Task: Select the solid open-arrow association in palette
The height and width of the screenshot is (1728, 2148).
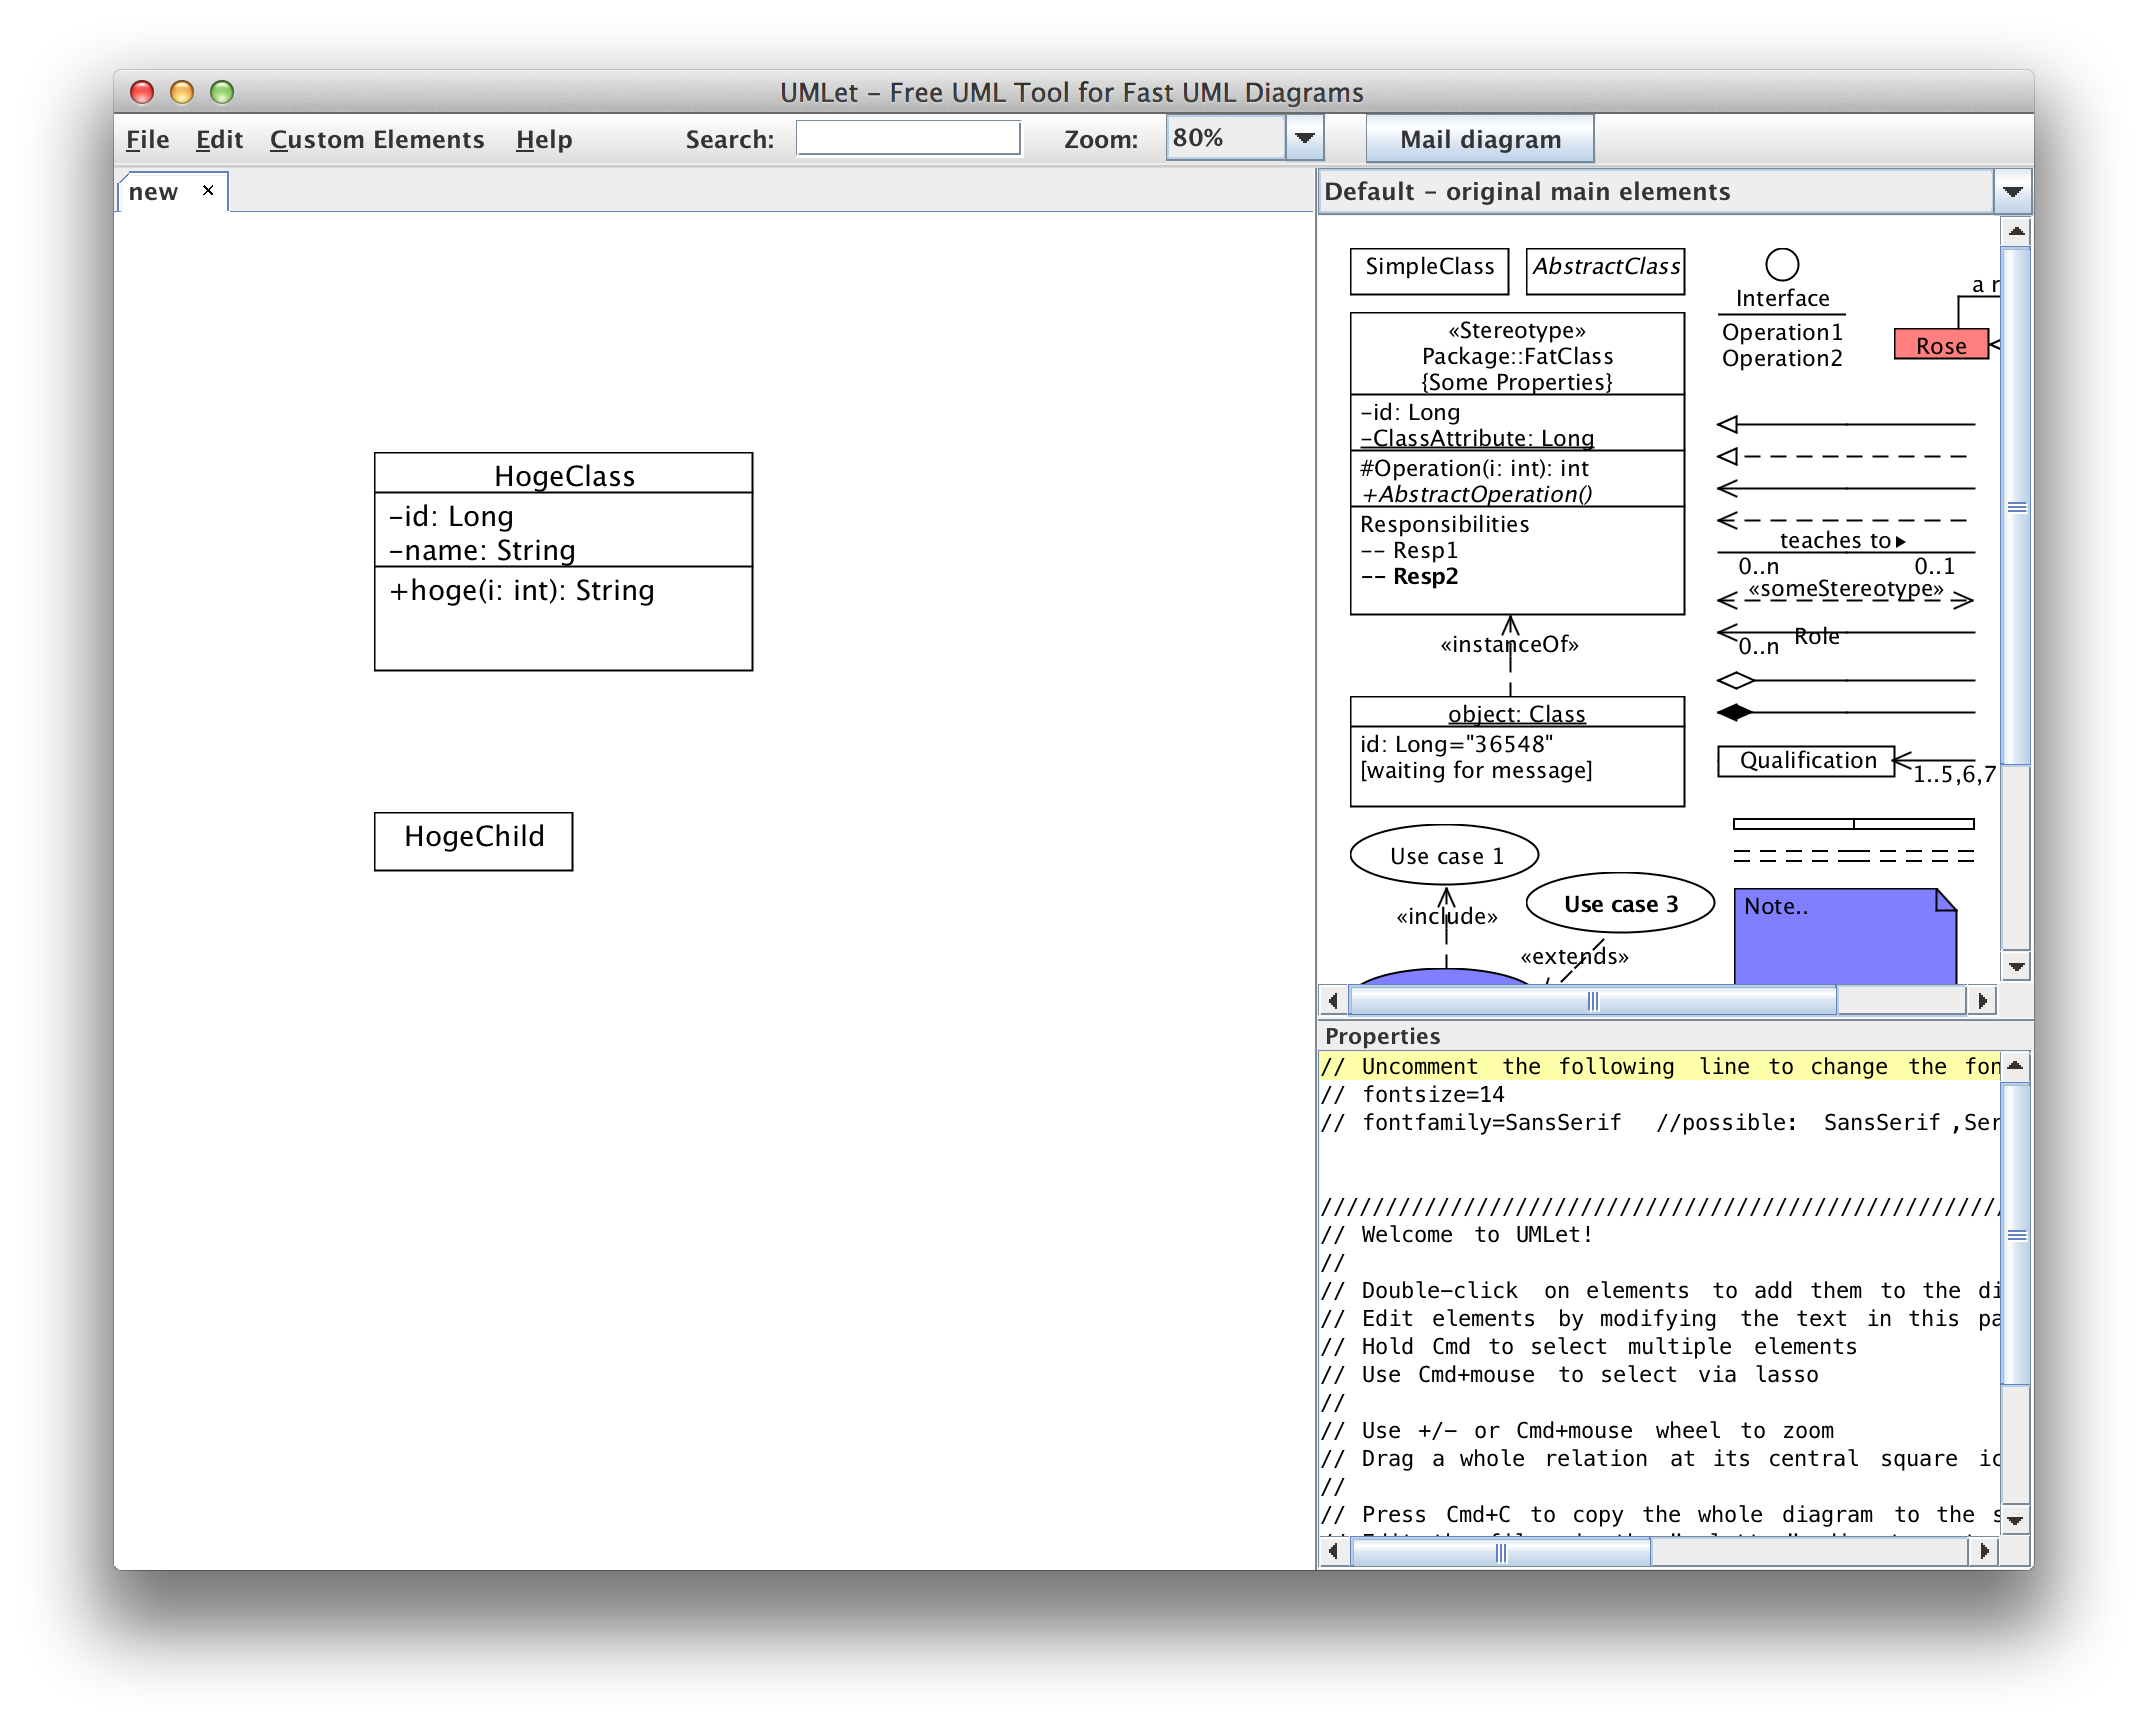Action: (1845, 488)
